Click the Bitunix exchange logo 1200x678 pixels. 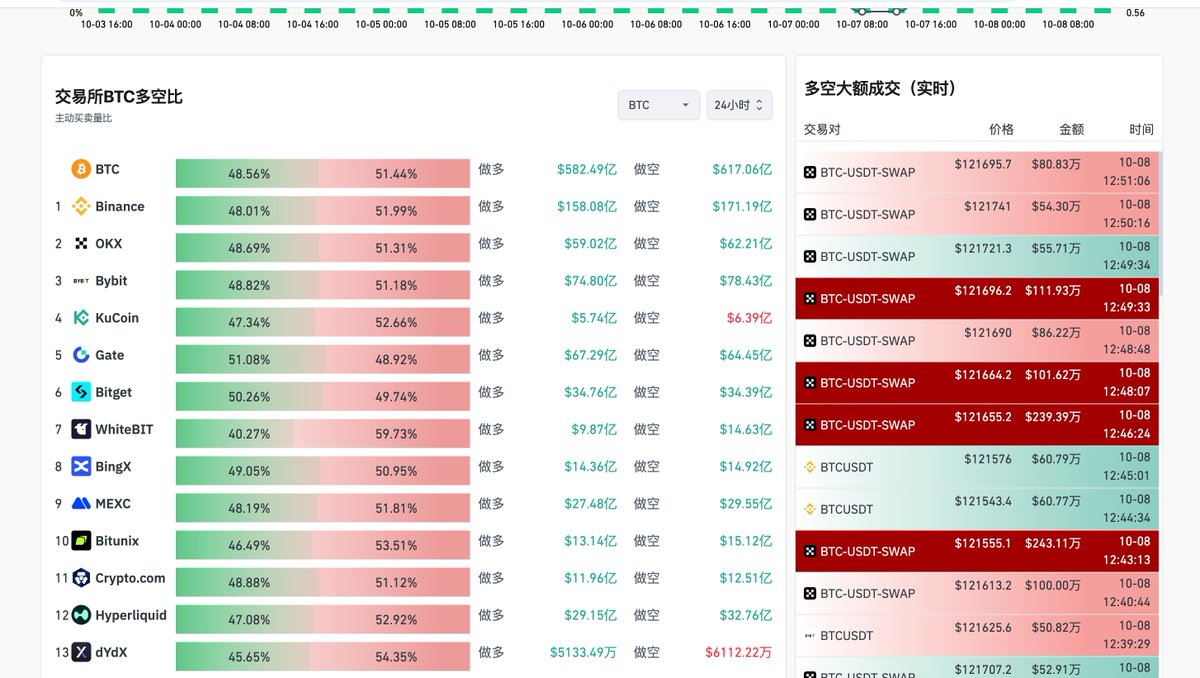[81, 541]
